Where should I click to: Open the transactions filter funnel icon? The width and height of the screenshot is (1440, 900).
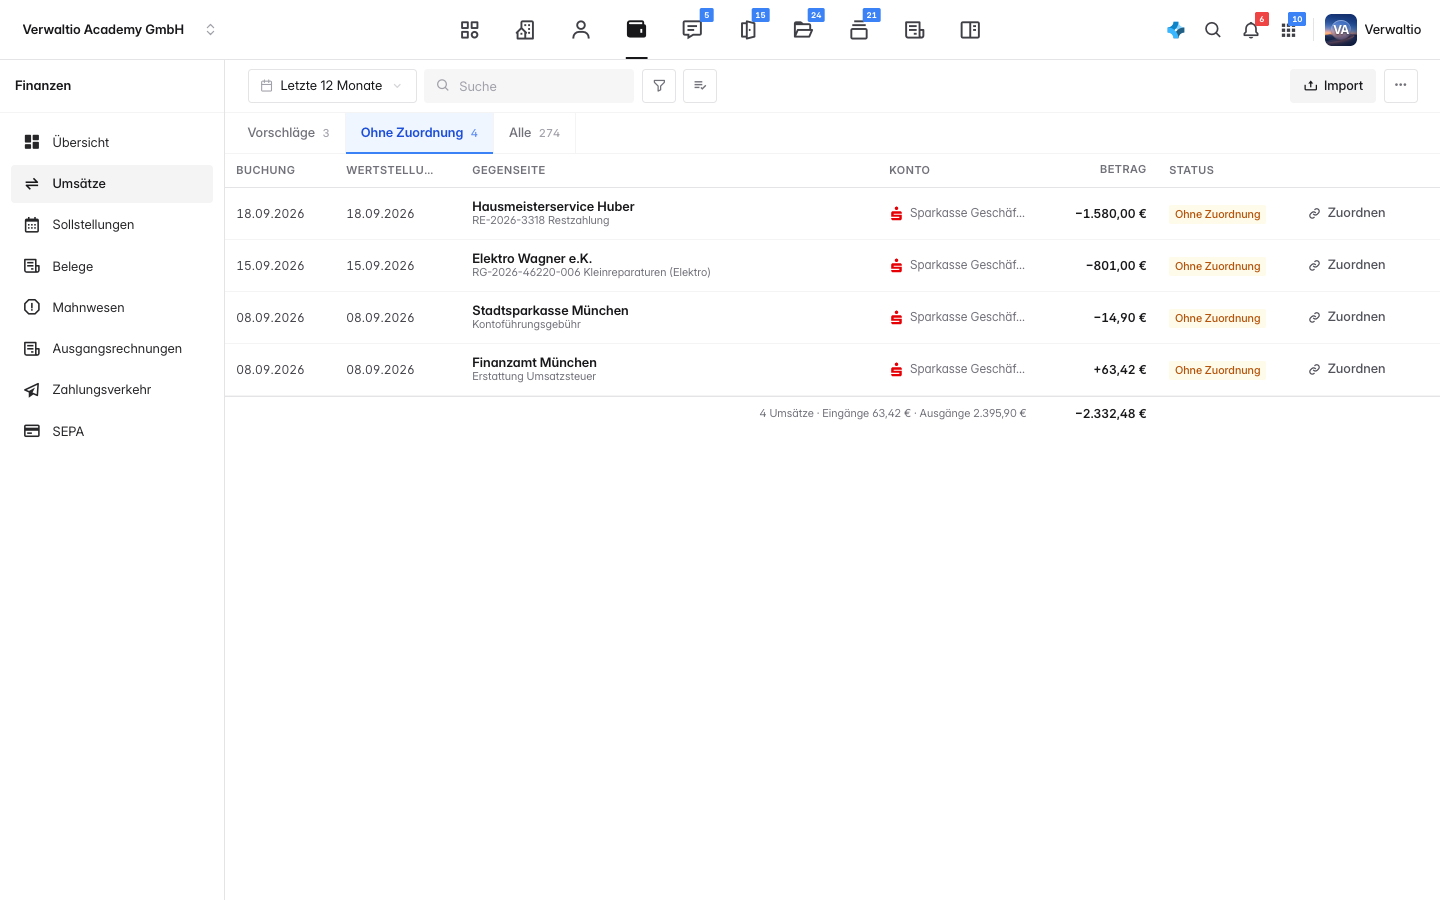point(659,86)
